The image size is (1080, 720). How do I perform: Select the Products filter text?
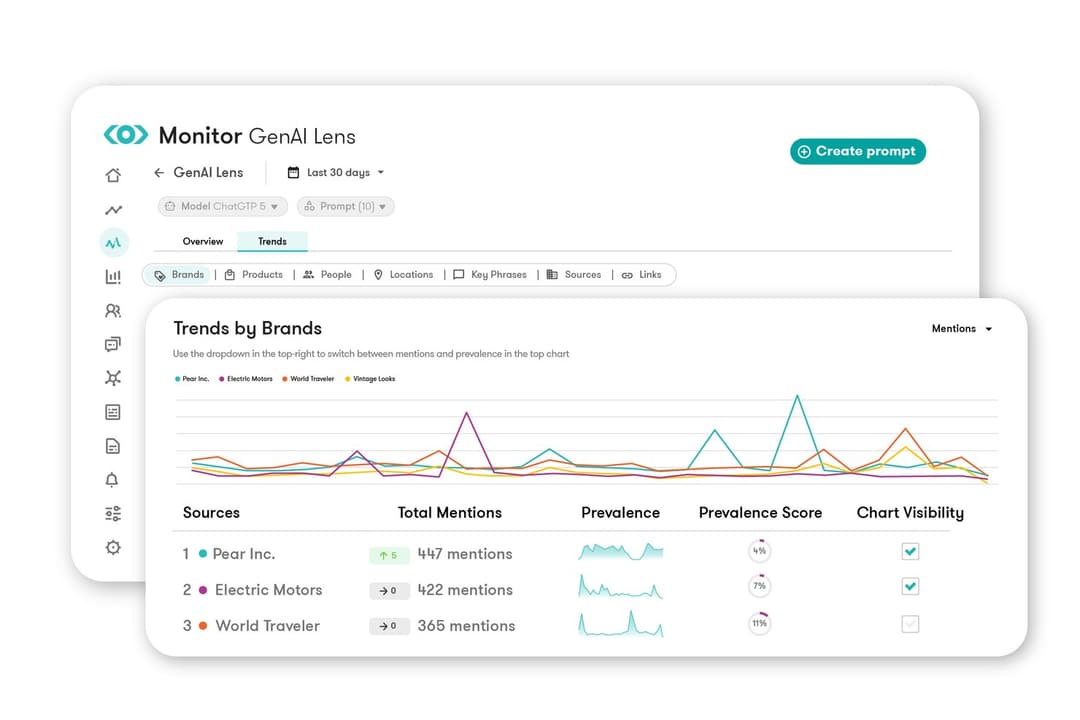point(262,274)
